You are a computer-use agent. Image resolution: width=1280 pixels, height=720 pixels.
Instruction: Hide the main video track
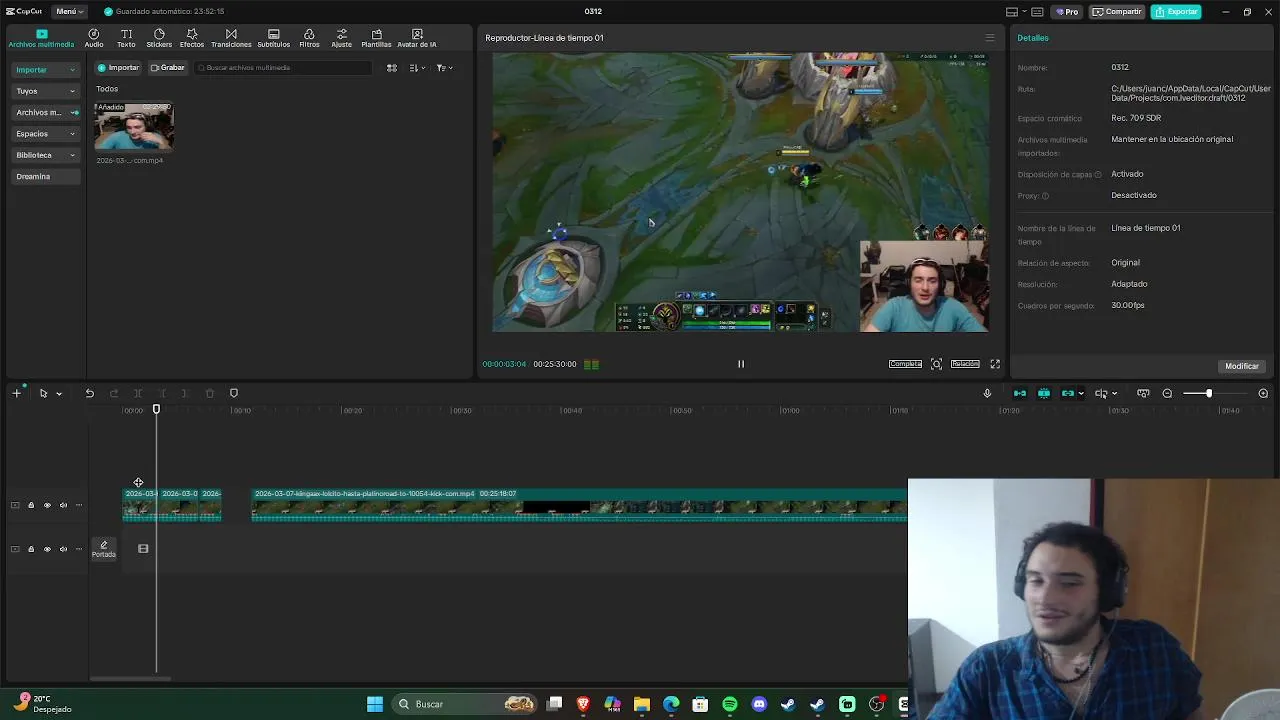pos(47,505)
